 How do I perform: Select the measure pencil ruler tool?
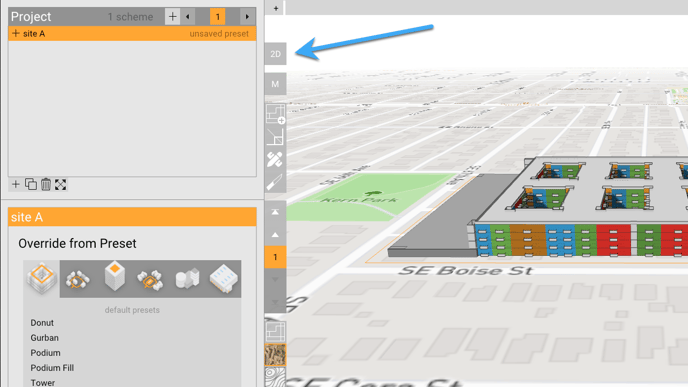(275, 160)
